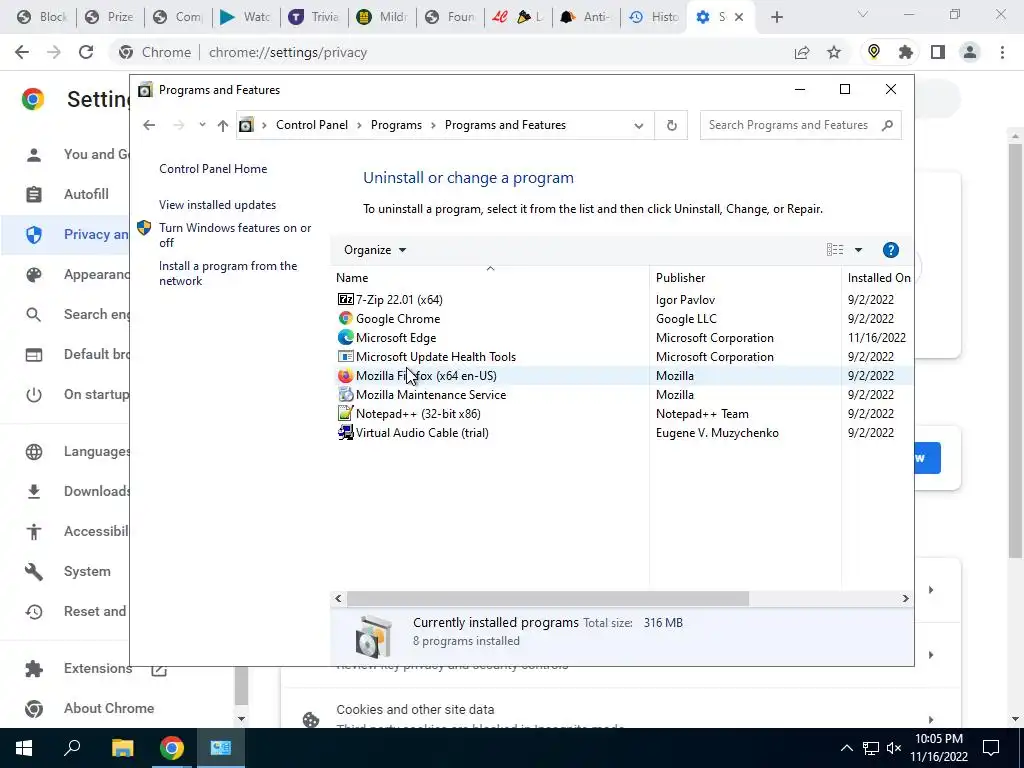Expand the address bar history dropdown
The width and height of the screenshot is (1024, 768).
(x=639, y=125)
